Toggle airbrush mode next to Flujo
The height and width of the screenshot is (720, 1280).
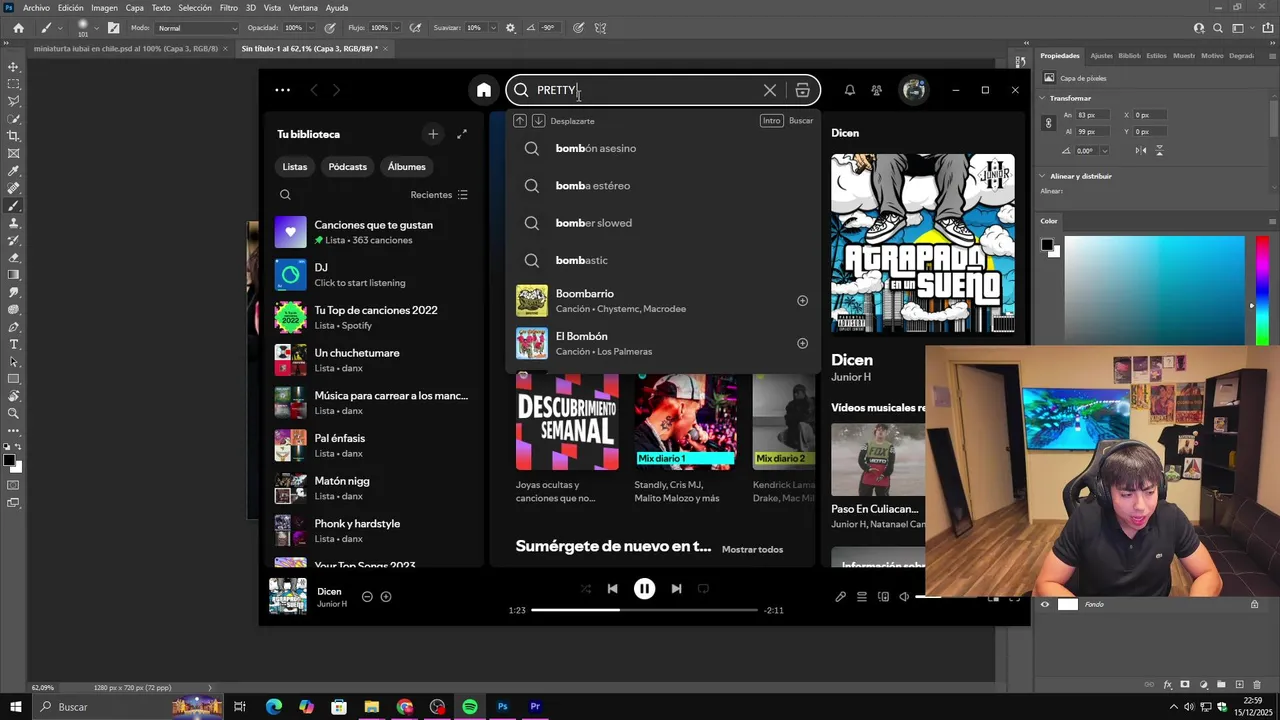pos(415,28)
